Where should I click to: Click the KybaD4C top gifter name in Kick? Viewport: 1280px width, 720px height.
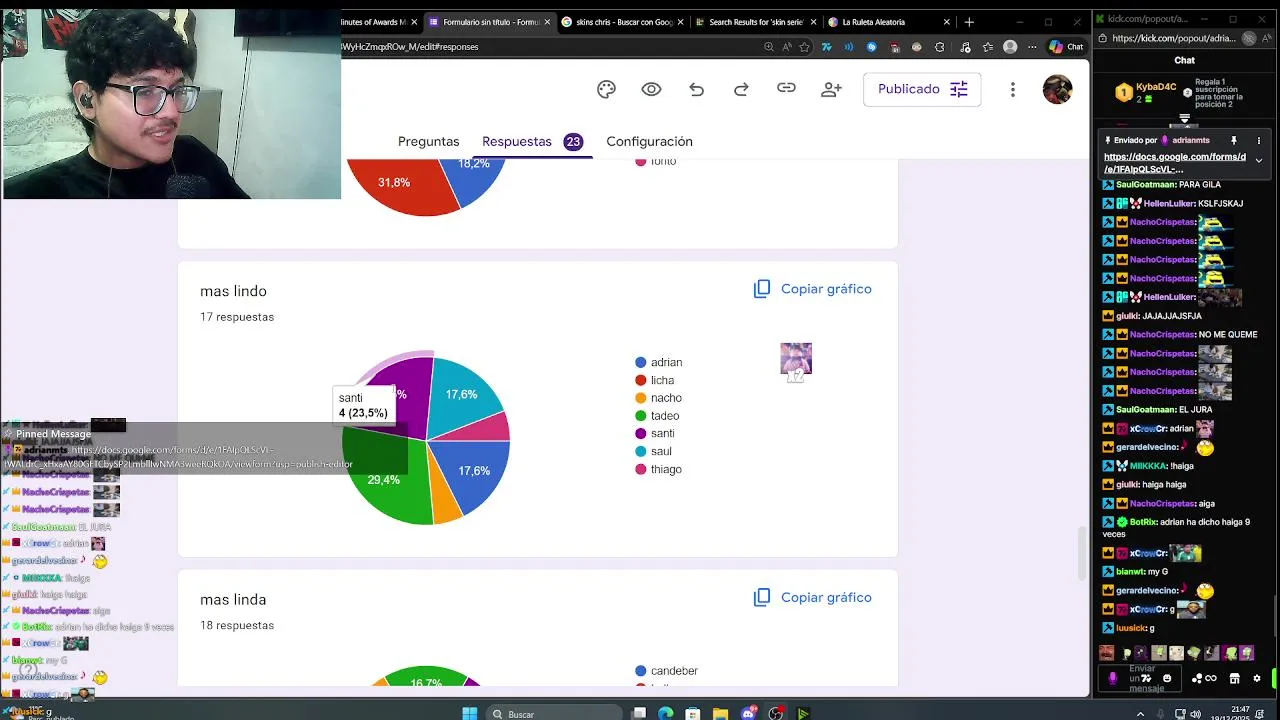(1155, 87)
